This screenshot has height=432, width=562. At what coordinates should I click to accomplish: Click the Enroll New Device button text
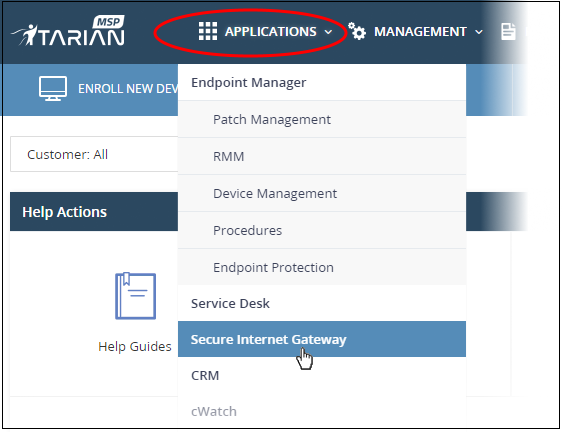[x=128, y=89]
